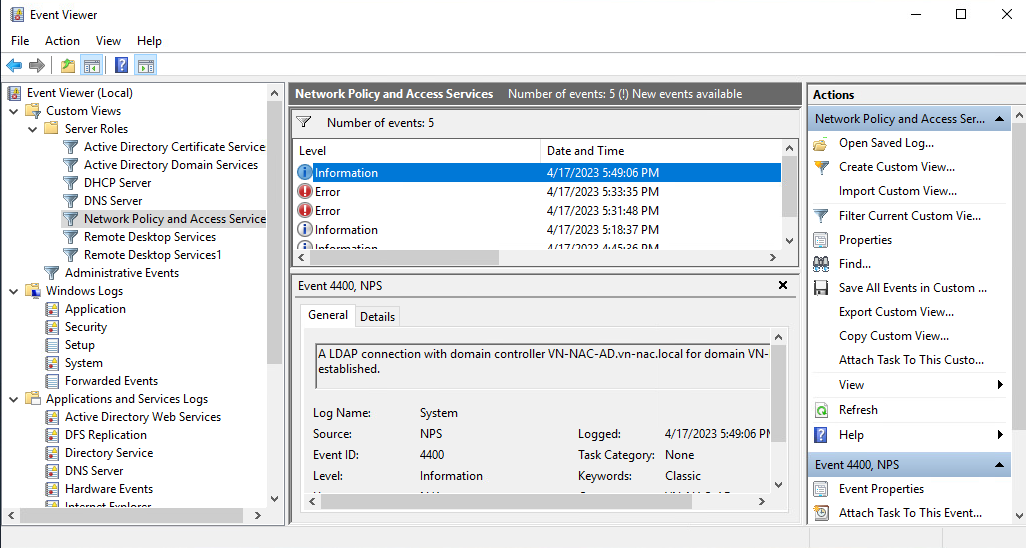Click the event detail vertical scrollbar down arrow
1026x548 pixels.
tap(778, 485)
